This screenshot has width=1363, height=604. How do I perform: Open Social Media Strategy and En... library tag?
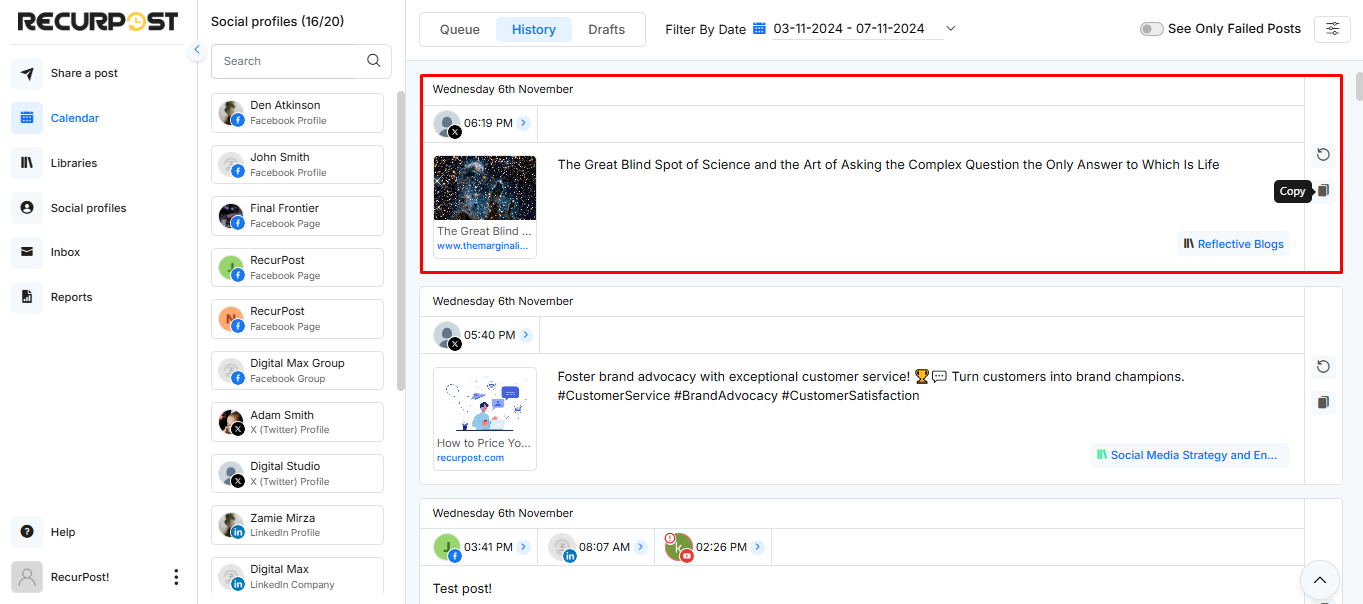(x=1190, y=455)
